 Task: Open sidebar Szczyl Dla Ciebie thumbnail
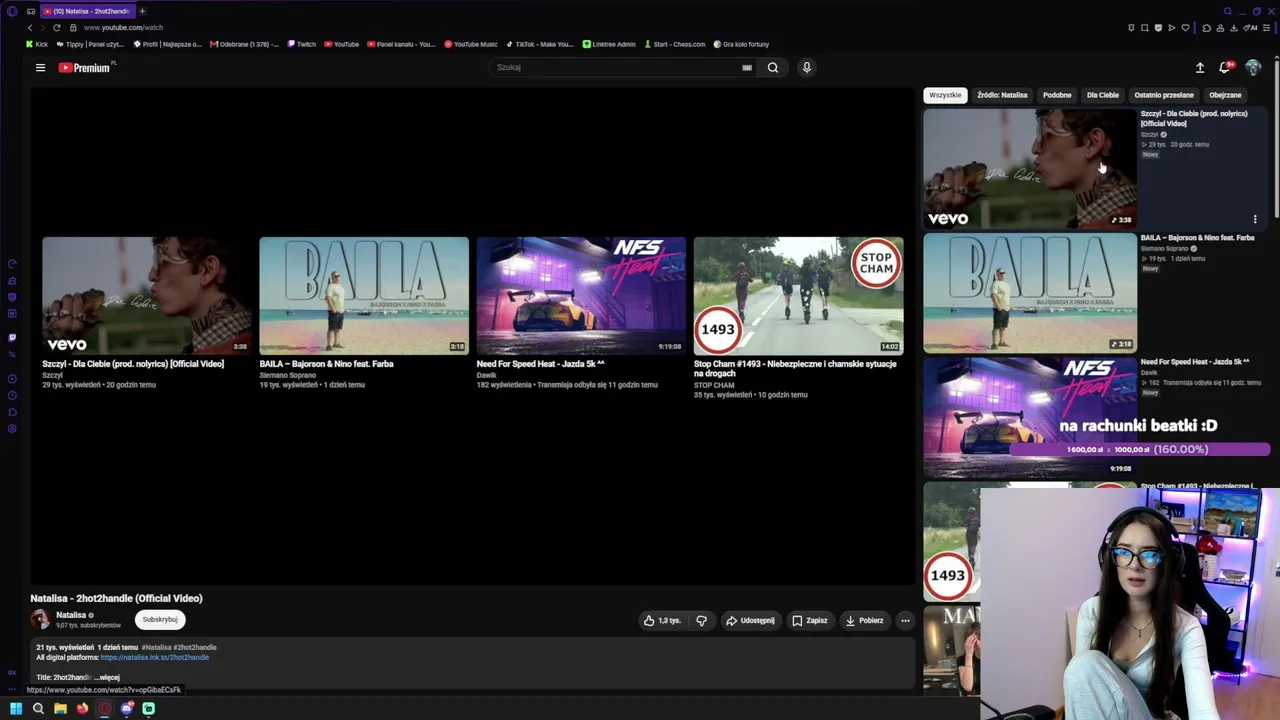coord(1029,168)
